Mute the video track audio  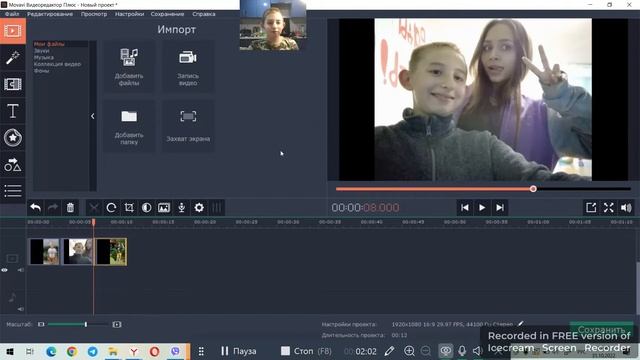click(x=20, y=270)
